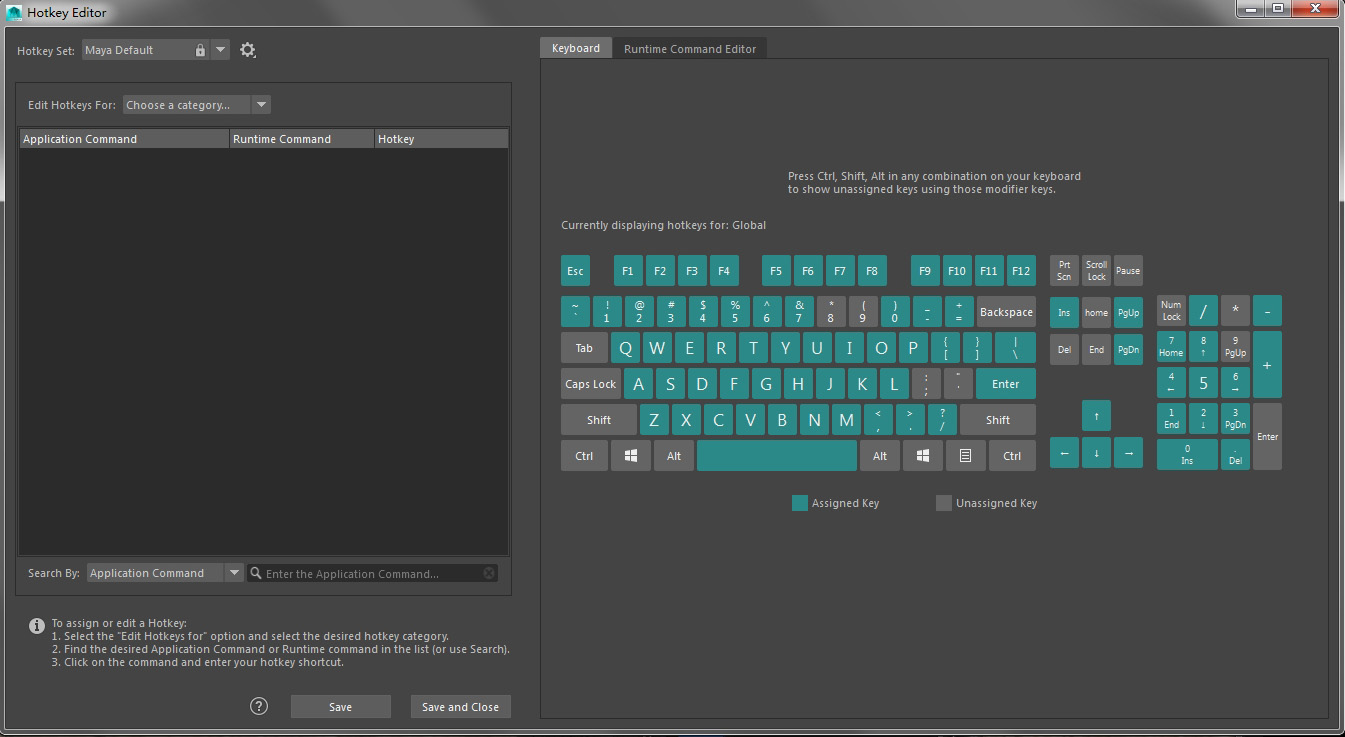Click the Save and Close button

coord(460,707)
